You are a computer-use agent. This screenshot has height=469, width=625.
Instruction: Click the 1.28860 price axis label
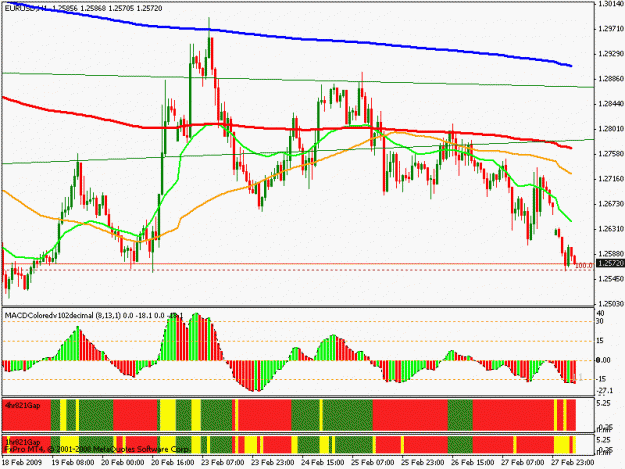tap(610, 79)
